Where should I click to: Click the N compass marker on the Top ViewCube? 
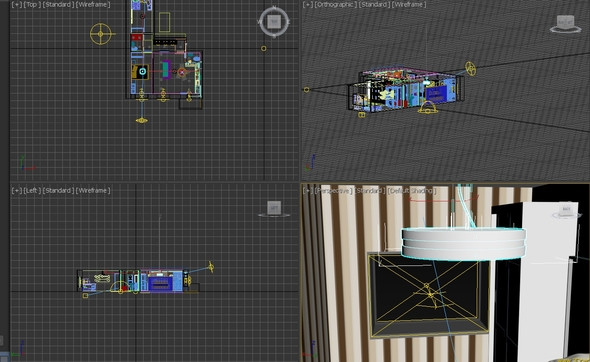[x=274, y=7]
